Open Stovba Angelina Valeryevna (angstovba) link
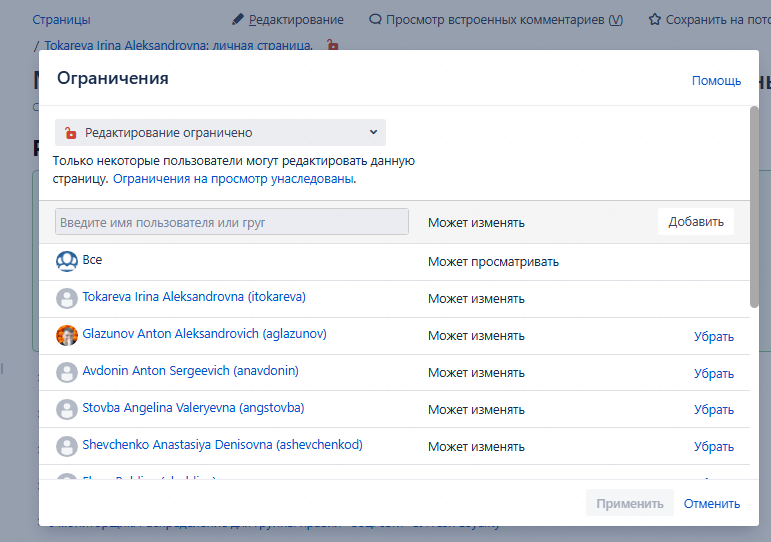This screenshot has height=542, width=771. pyautogui.click(x=193, y=407)
